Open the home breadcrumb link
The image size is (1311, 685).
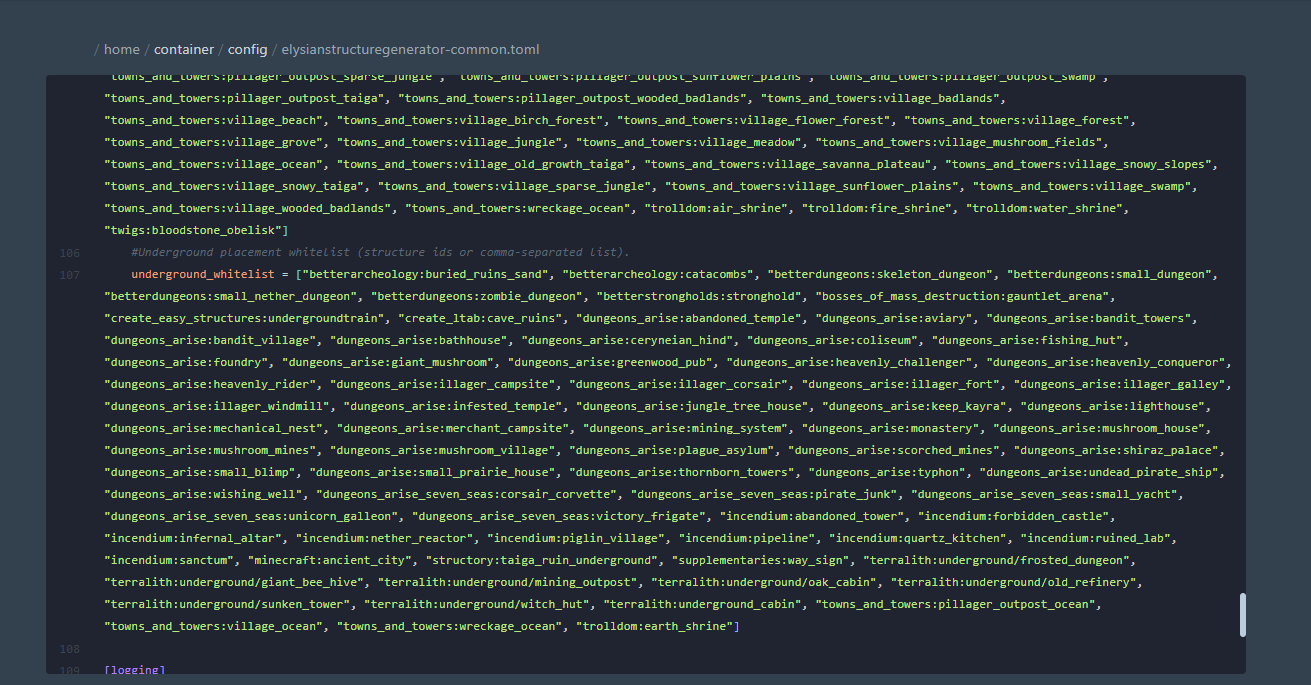pyautogui.click(x=122, y=49)
